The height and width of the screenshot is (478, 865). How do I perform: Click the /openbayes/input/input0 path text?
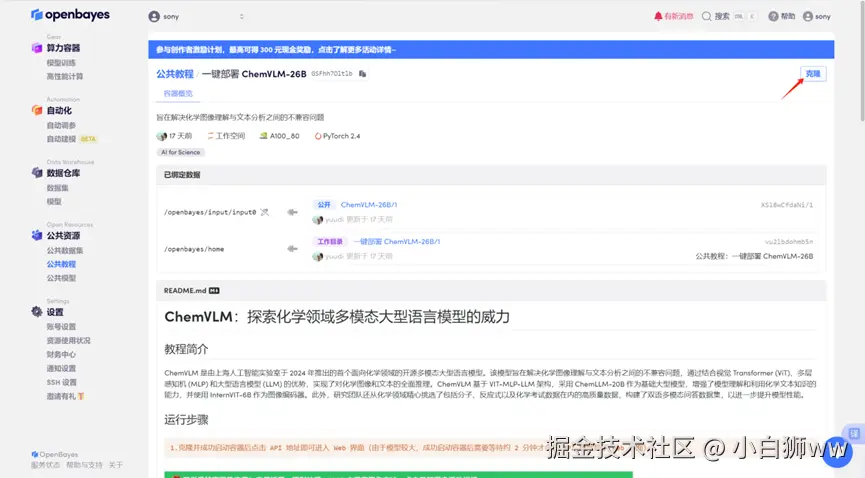coord(210,213)
